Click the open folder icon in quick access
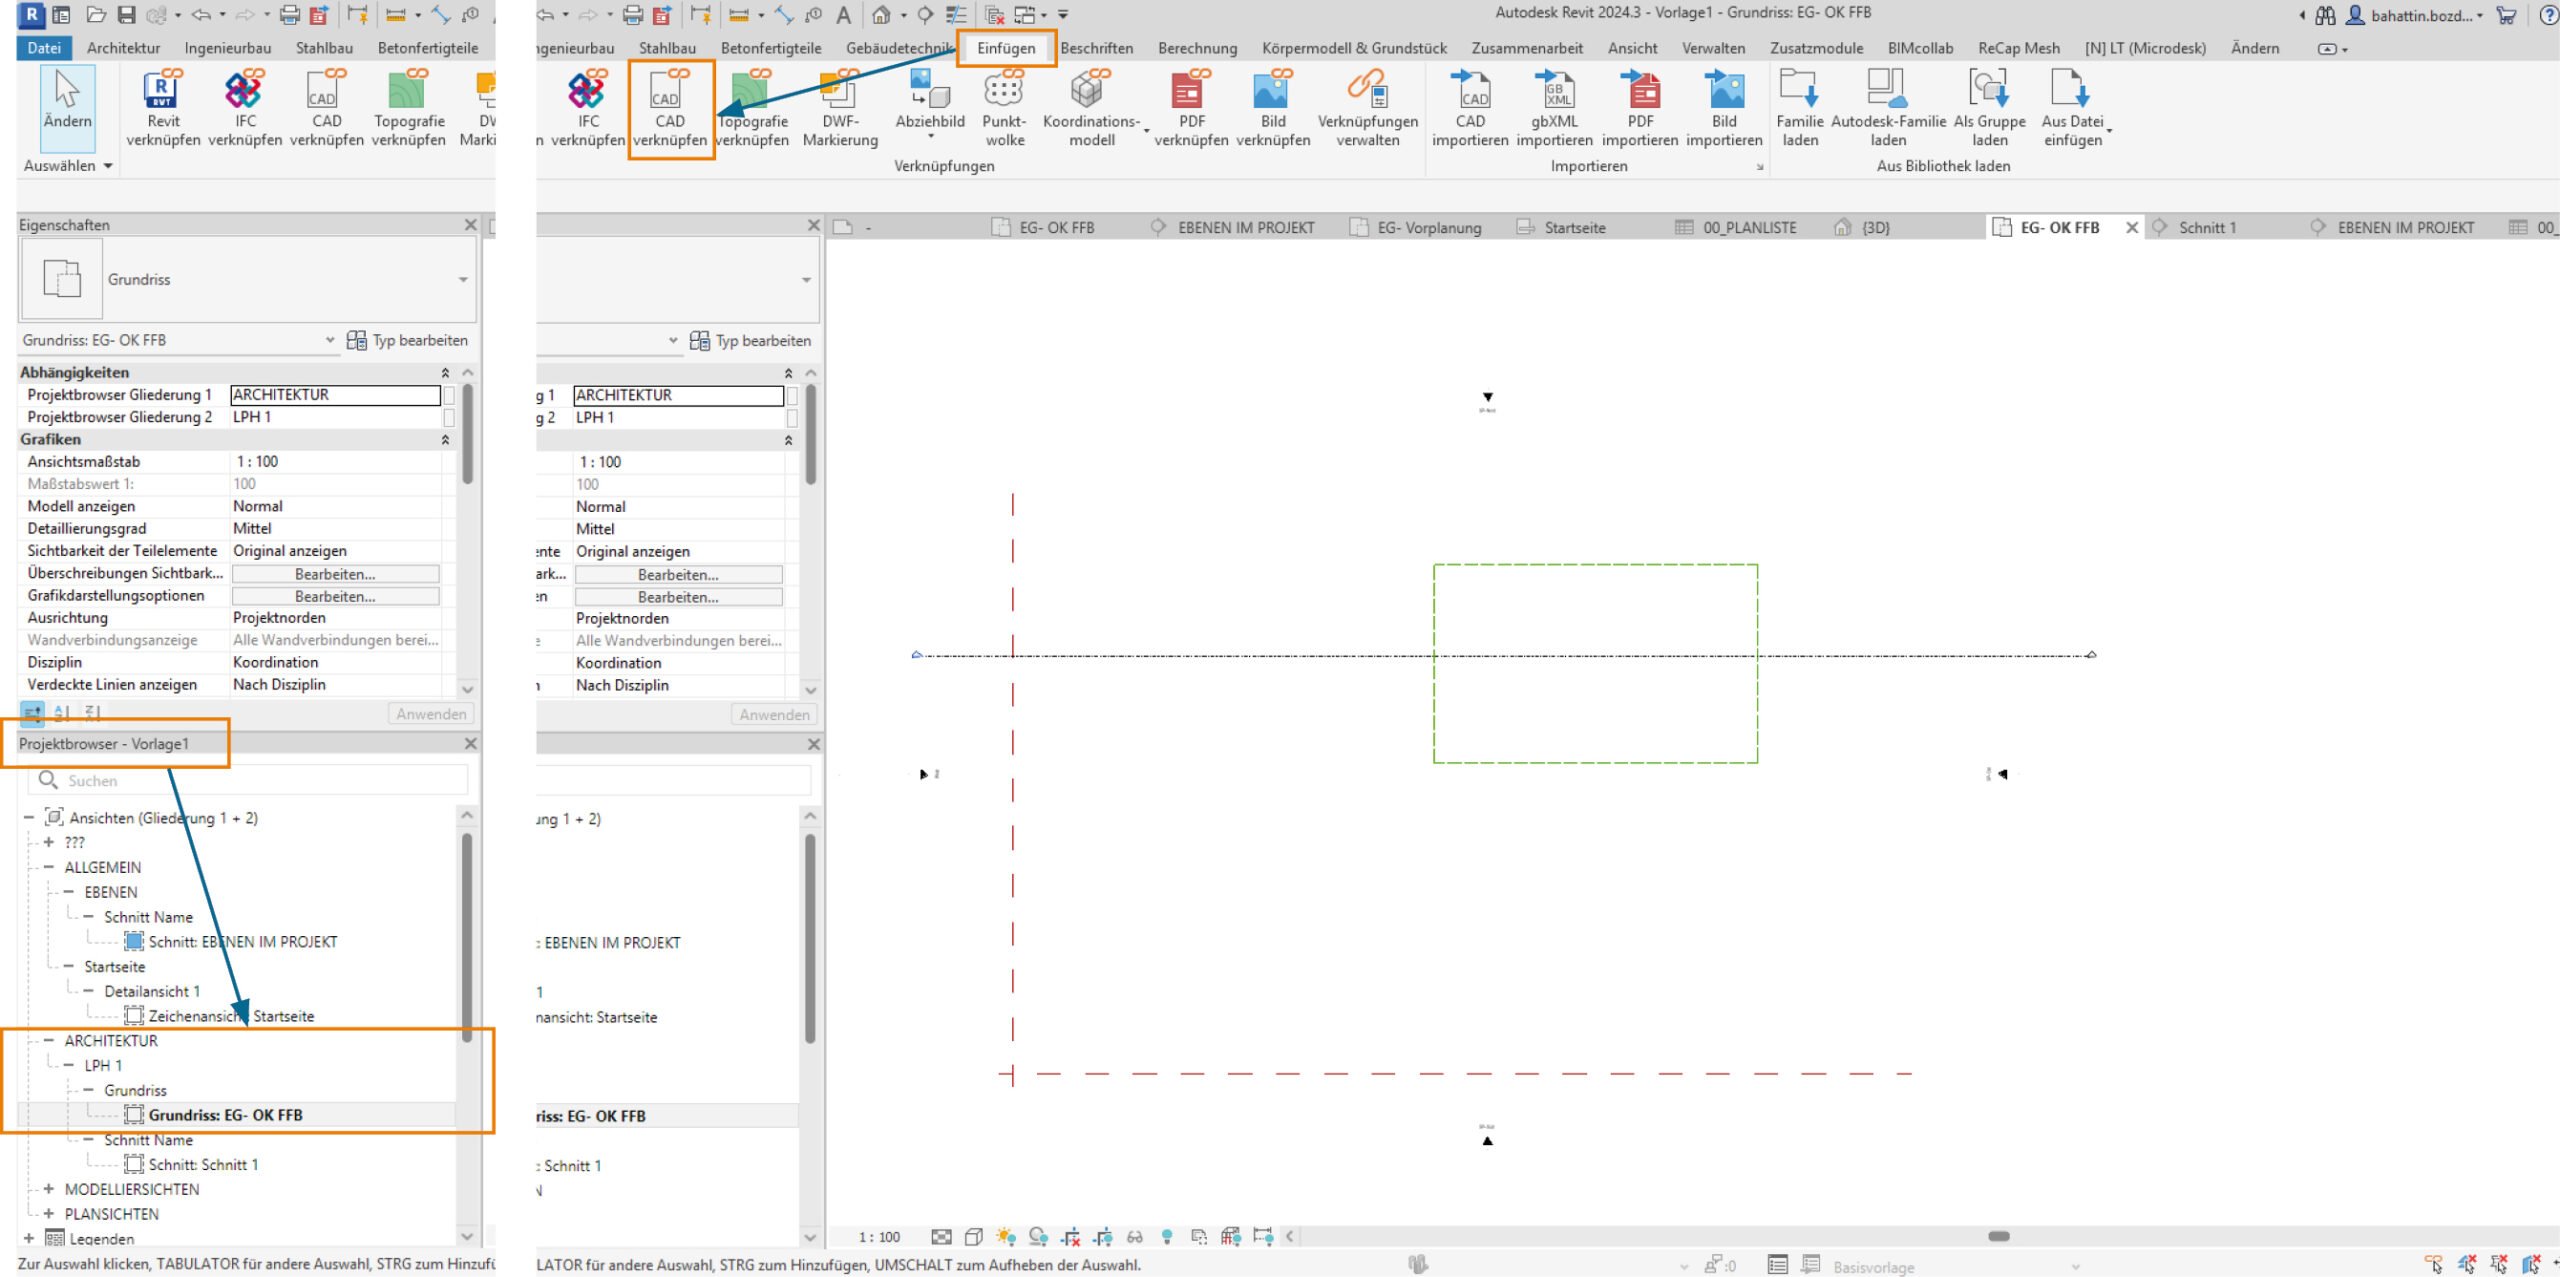The image size is (2560, 1277). point(96,14)
